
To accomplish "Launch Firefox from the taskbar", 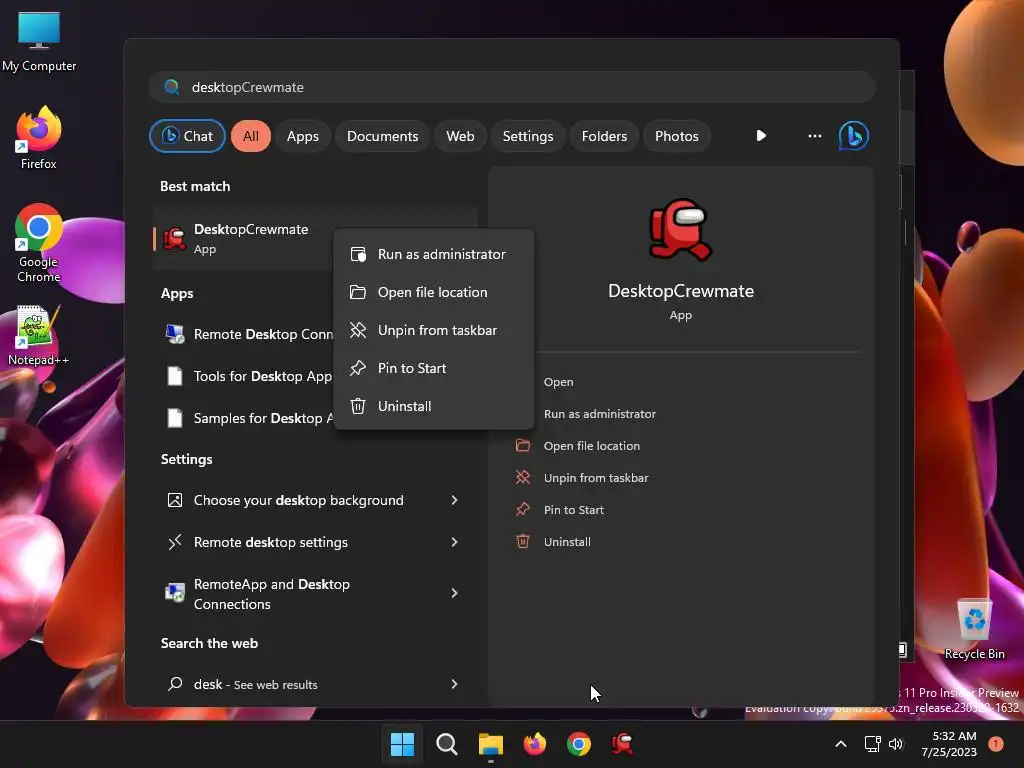I will click(x=534, y=744).
